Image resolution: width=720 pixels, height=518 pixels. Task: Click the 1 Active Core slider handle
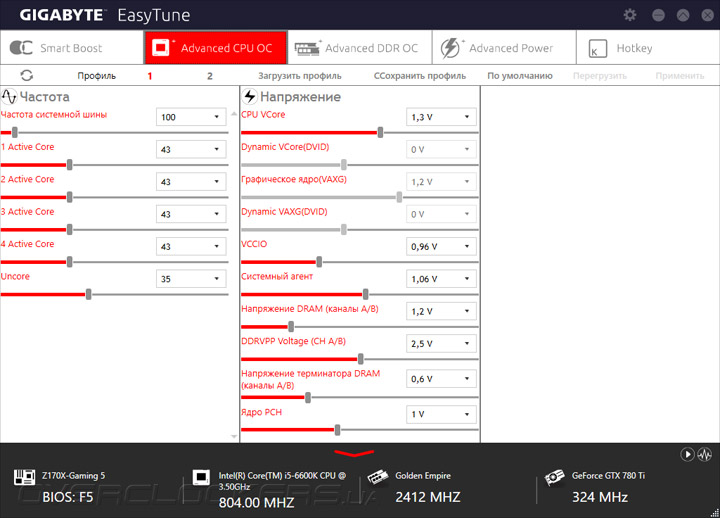point(69,165)
